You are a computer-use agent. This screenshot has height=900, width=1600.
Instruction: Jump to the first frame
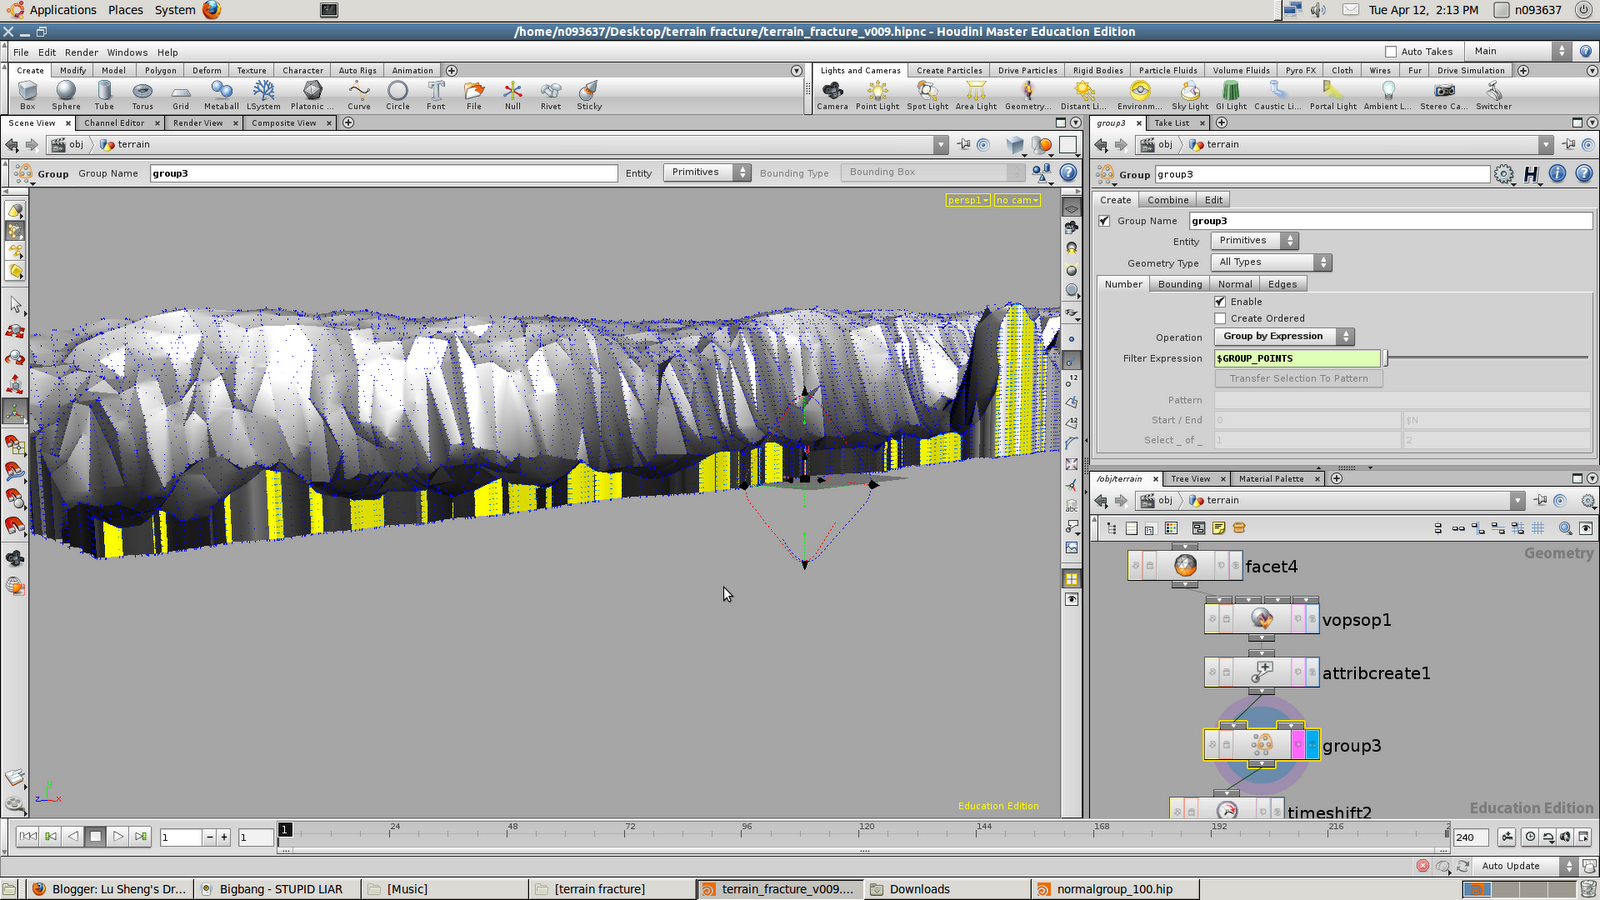[28, 836]
